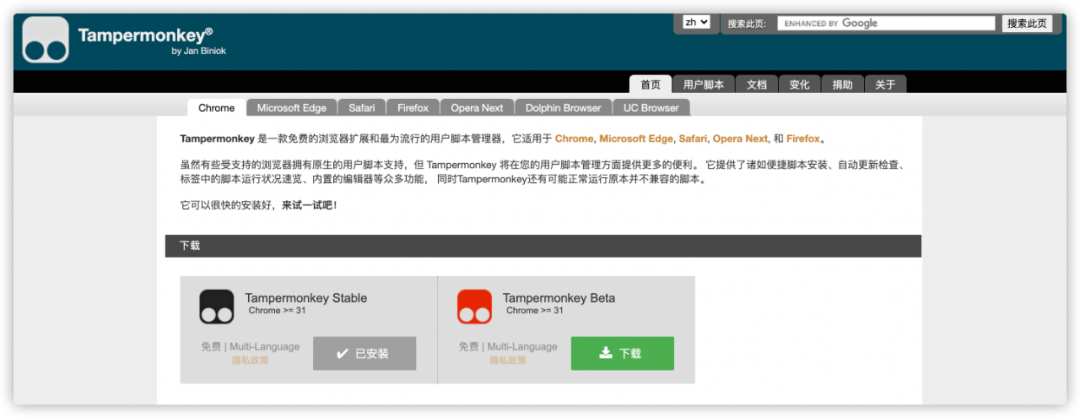Follow the orange Safari link in the description
The width and height of the screenshot is (1080, 418).
[x=692, y=138]
